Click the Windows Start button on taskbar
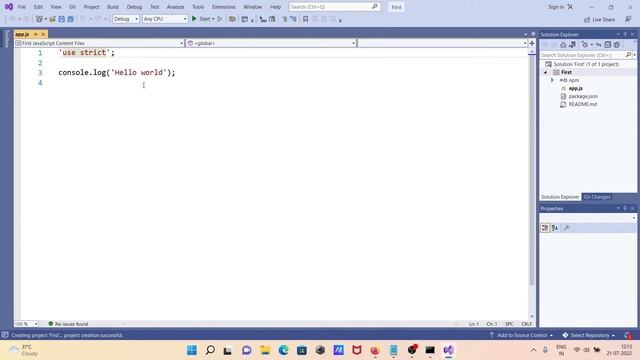This screenshot has width=640, height=360. [x=192, y=350]
